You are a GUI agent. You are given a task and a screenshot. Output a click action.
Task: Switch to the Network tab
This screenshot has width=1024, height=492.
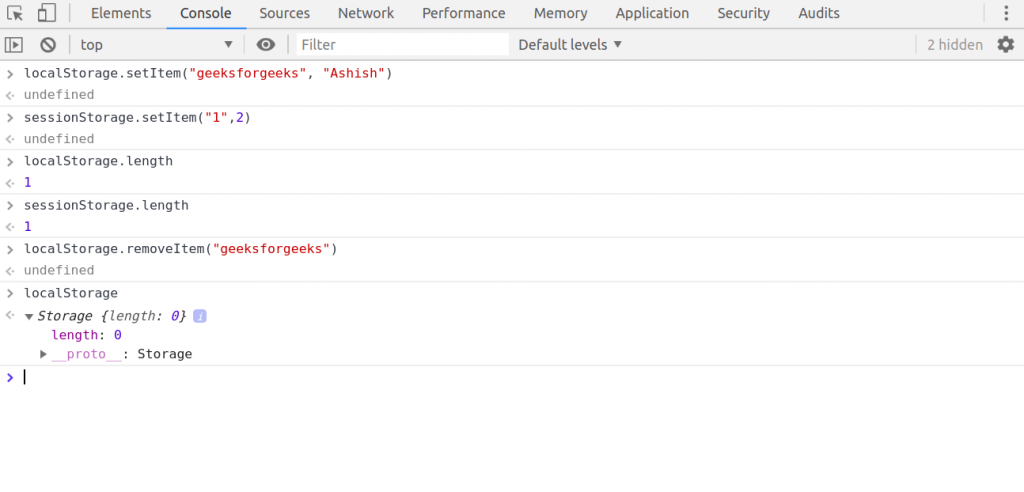pos(366,14)
